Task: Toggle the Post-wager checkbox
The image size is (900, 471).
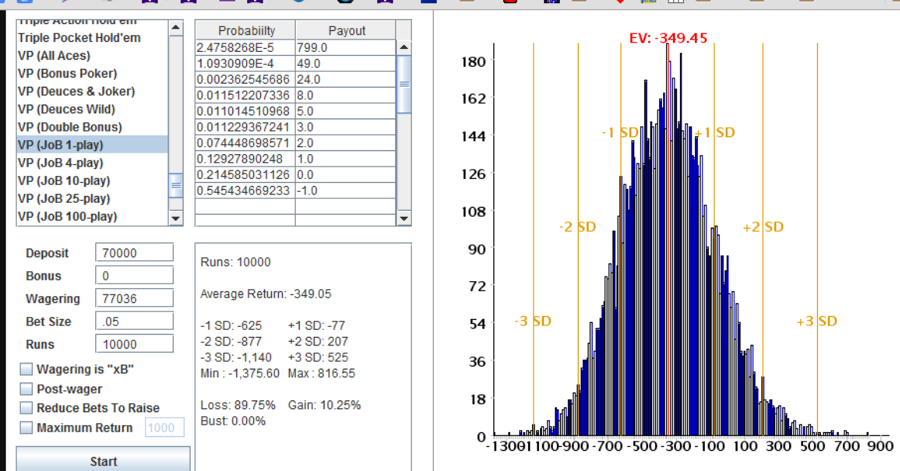Action: [x=26, y=389]
